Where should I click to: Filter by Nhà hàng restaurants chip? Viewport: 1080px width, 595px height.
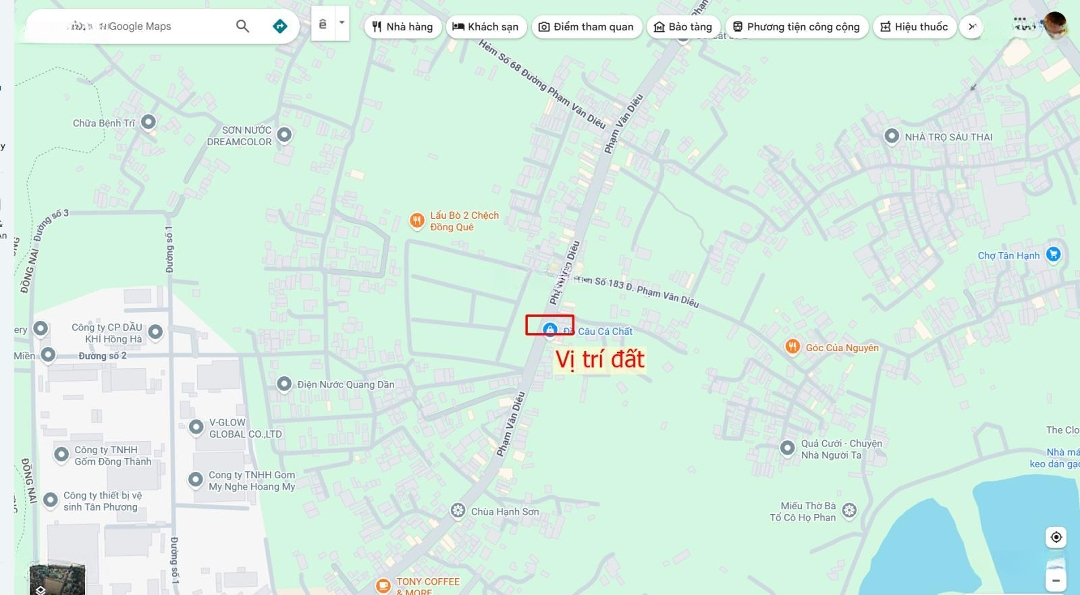(x=403, y=27)
